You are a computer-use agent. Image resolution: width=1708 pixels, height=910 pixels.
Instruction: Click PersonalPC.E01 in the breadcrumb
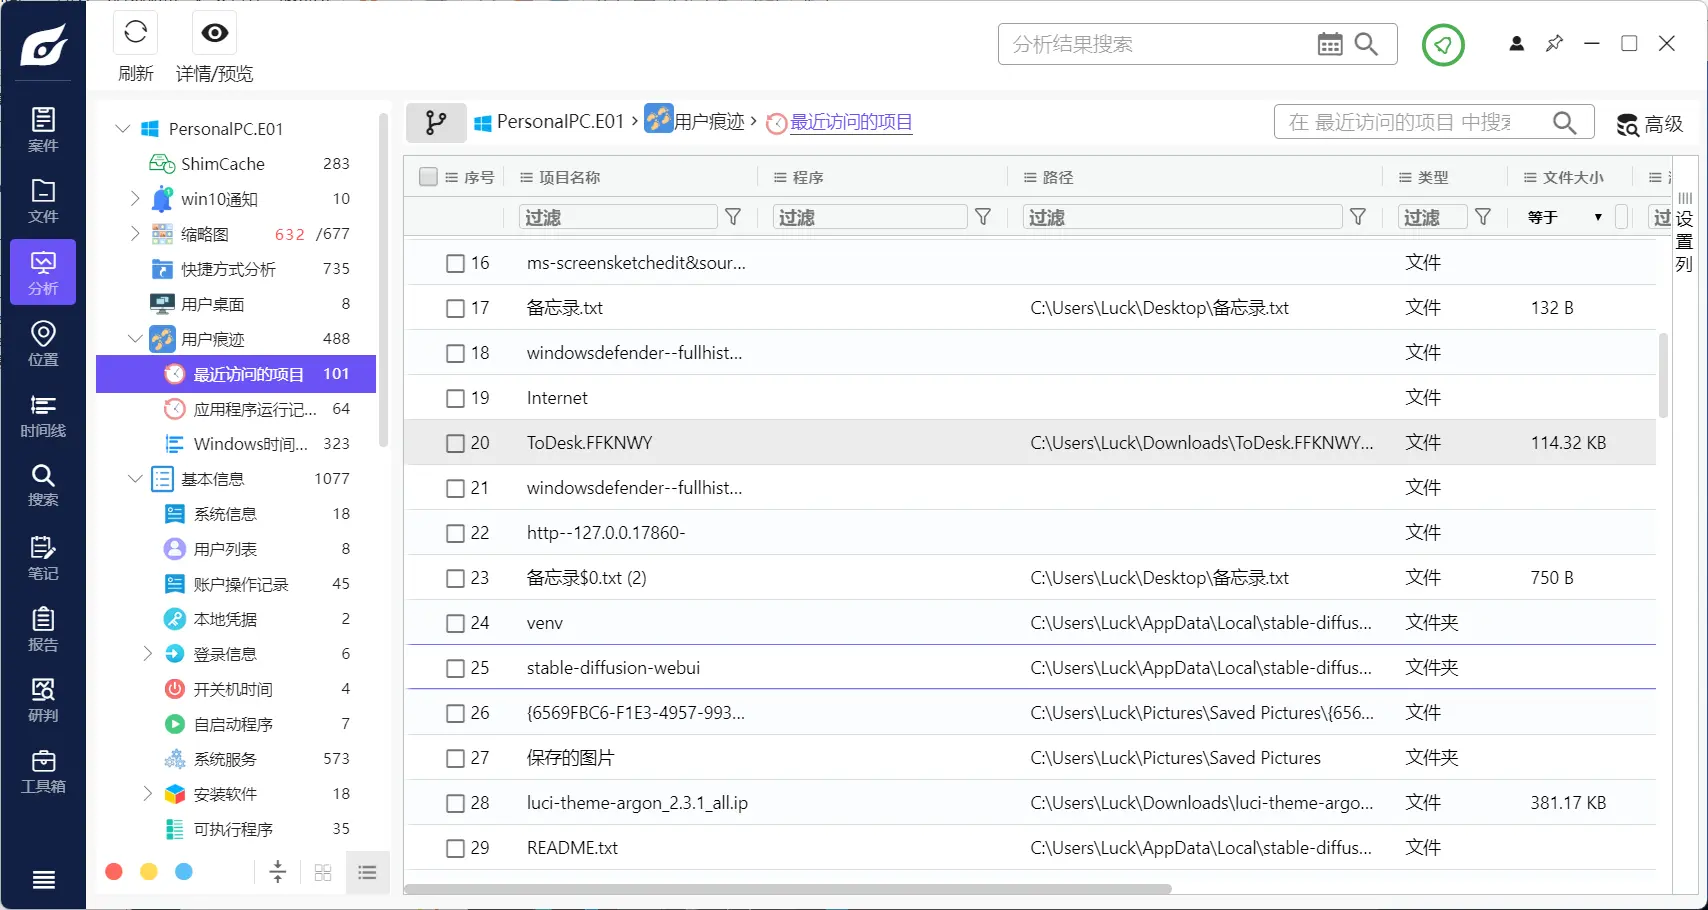[549, 122]
